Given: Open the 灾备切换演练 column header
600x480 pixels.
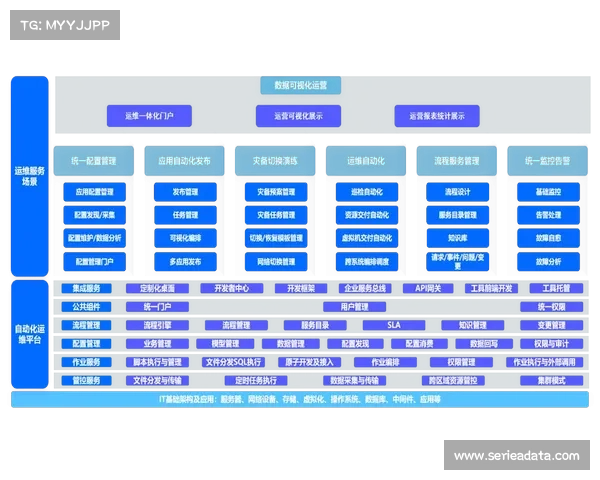Looking at the screenshot, I should coord(274,160).
